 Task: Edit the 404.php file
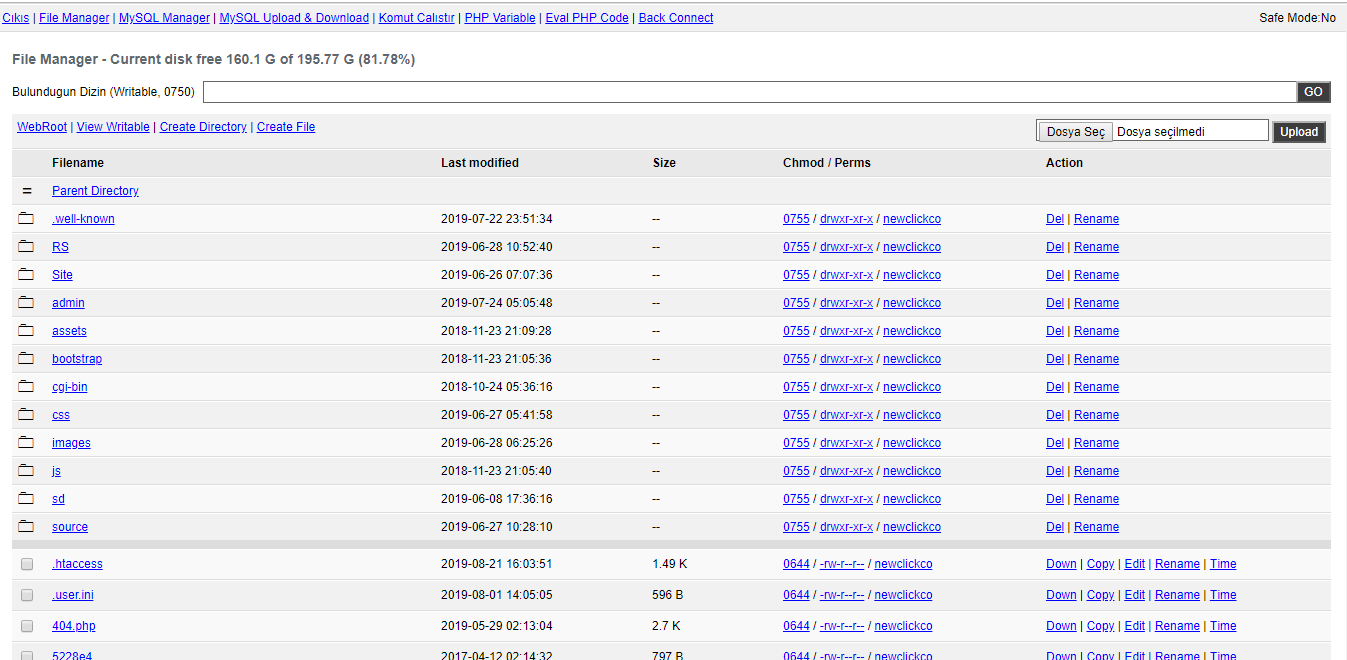click(x=1134, y=626)
